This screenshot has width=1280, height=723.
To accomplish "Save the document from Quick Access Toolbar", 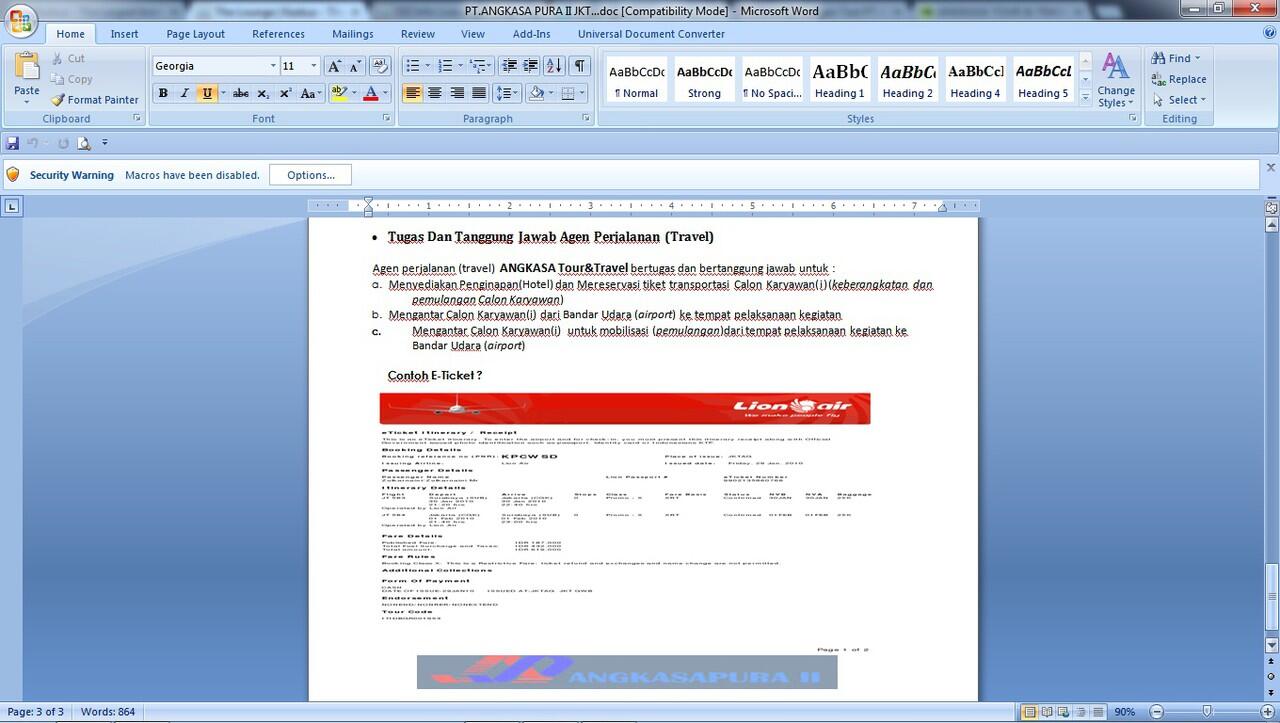I will 13,143.
